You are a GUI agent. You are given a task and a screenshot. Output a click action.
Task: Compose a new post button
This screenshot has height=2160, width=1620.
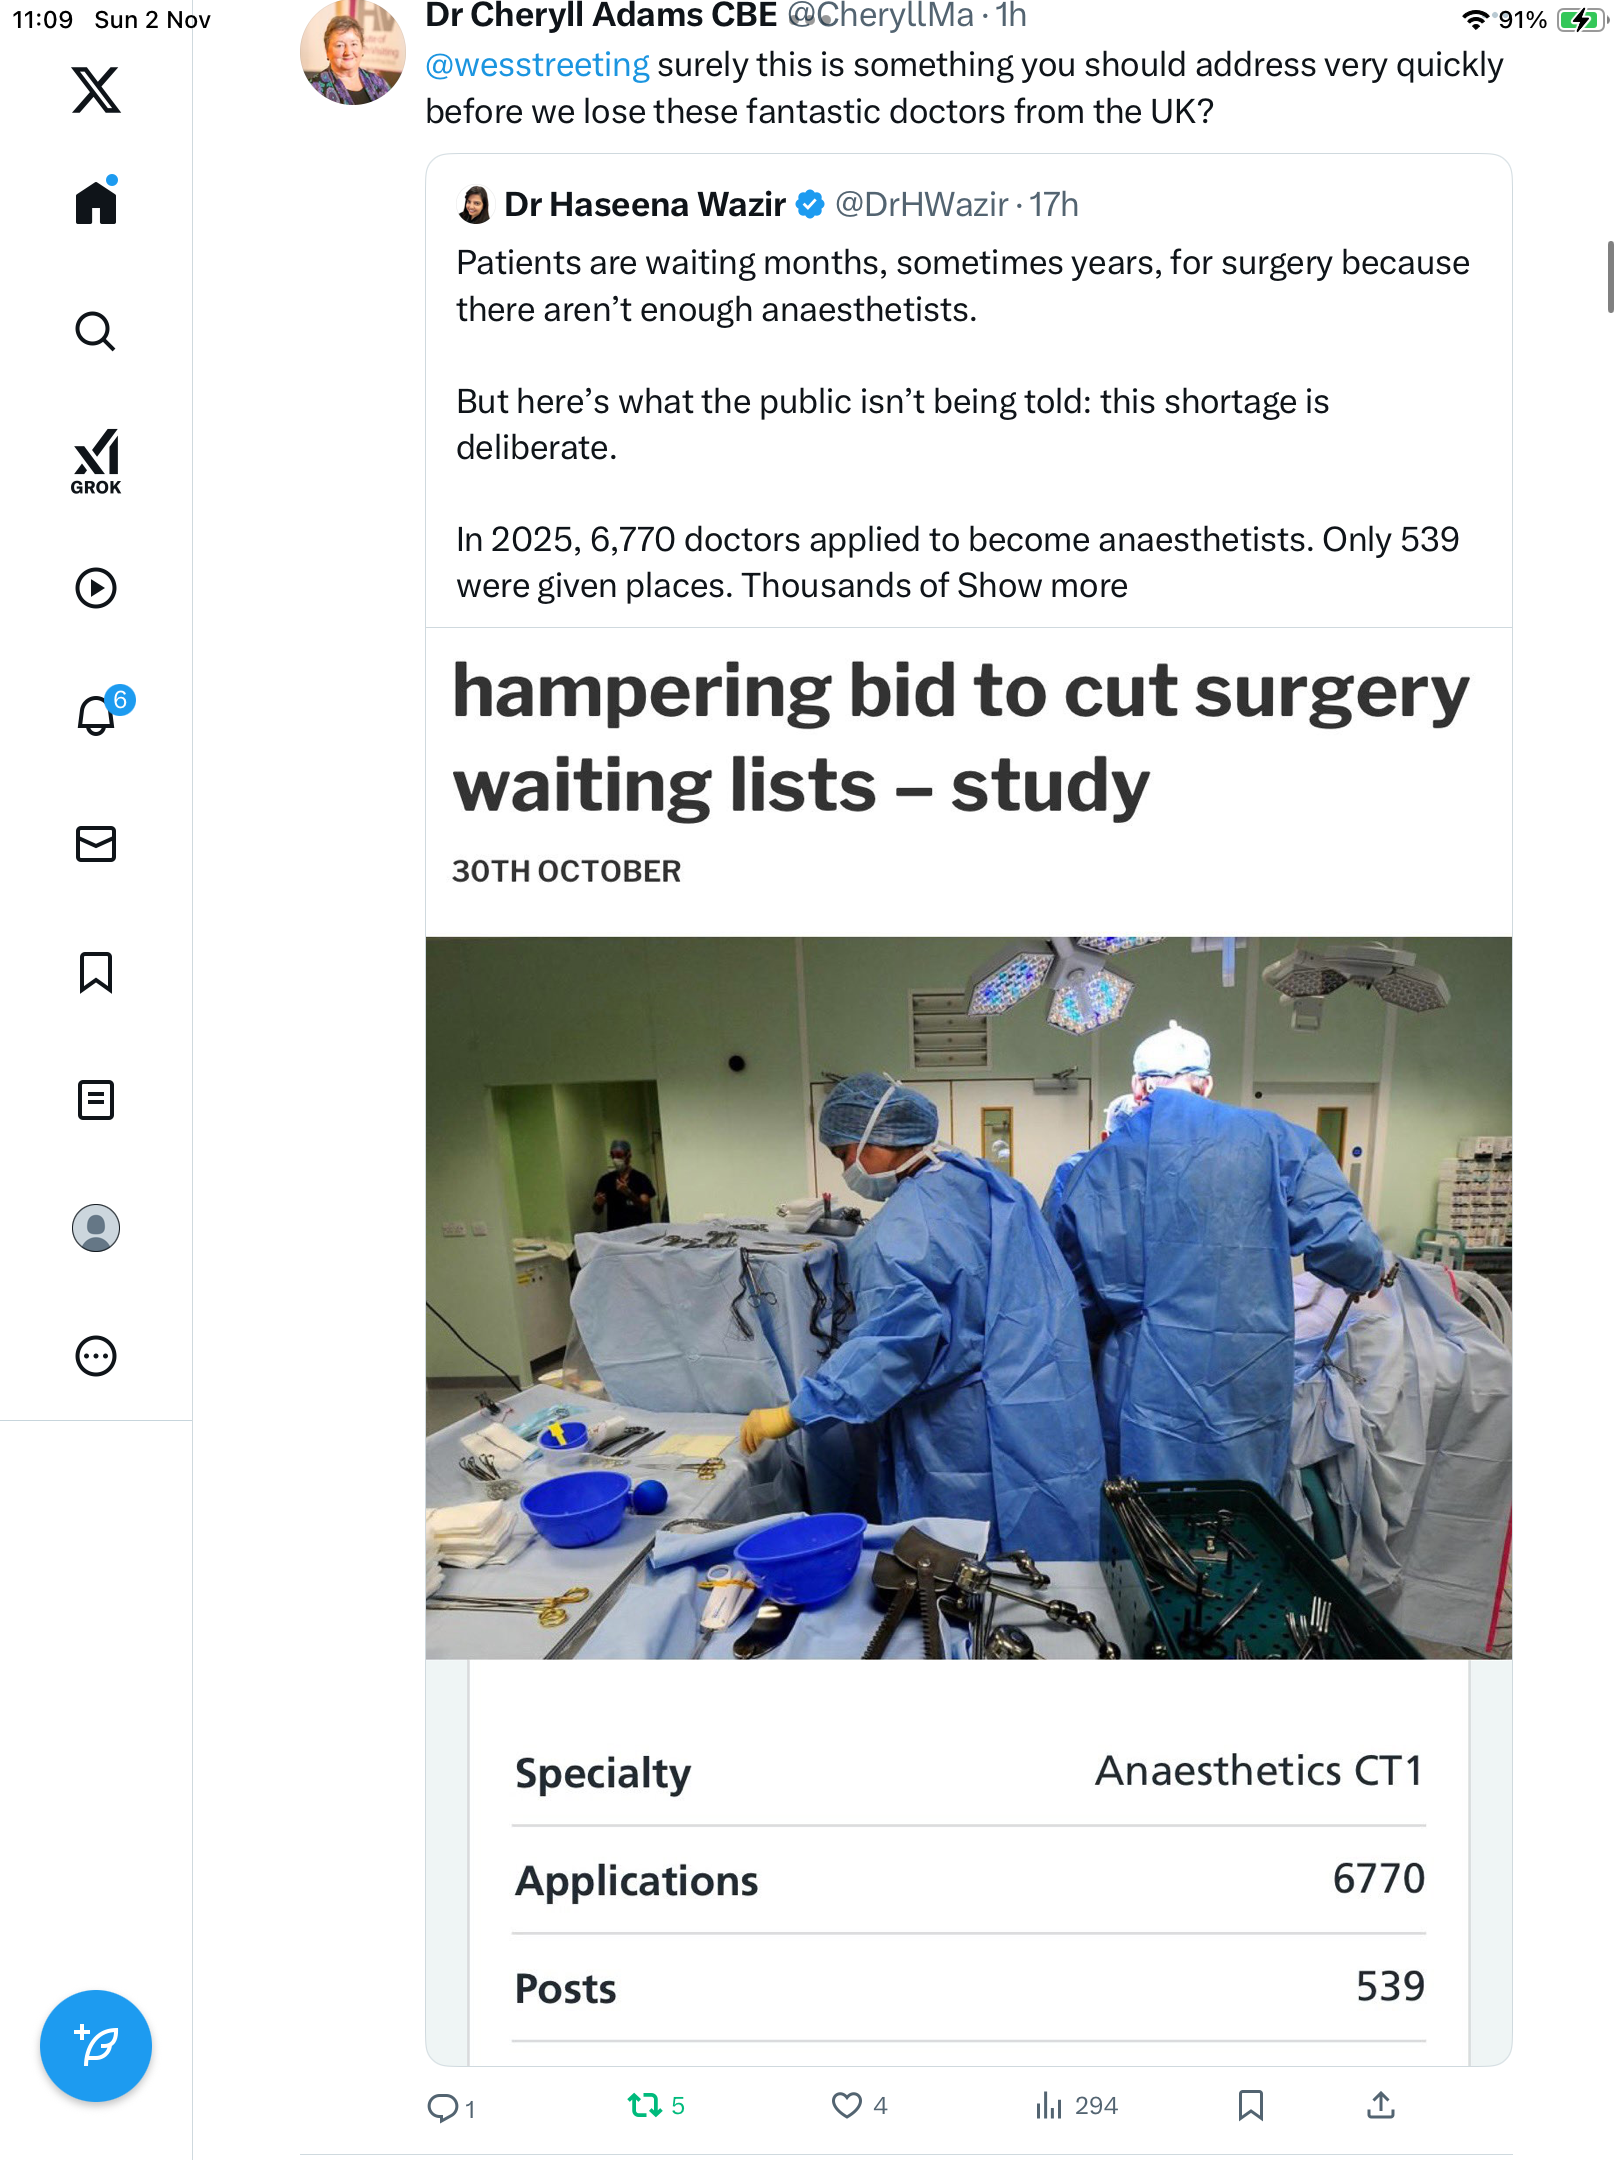[x=96, y=2046]
